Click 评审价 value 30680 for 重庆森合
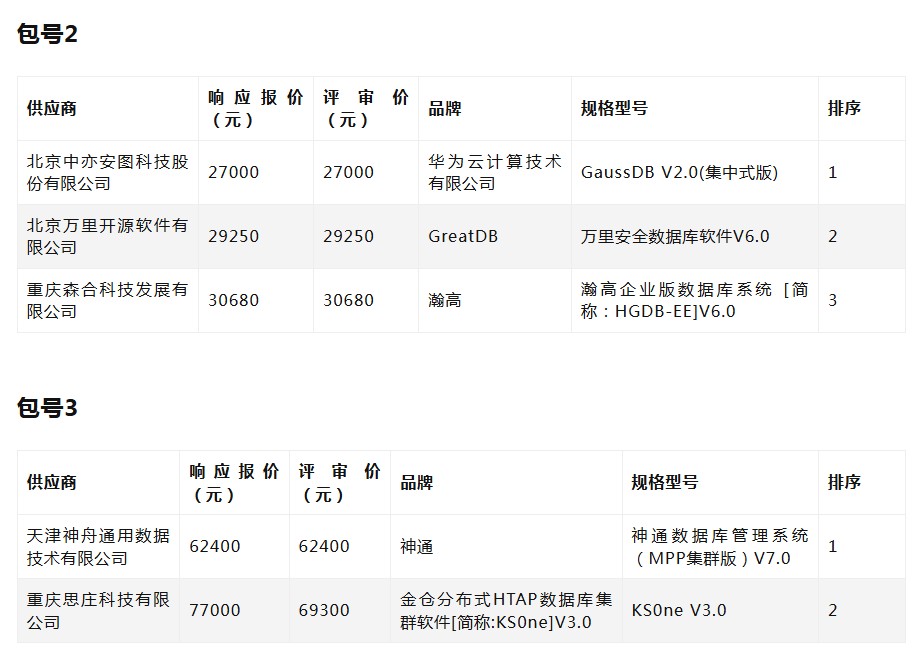The height and width of the screenshot is (655, 920). click(349, 301)
